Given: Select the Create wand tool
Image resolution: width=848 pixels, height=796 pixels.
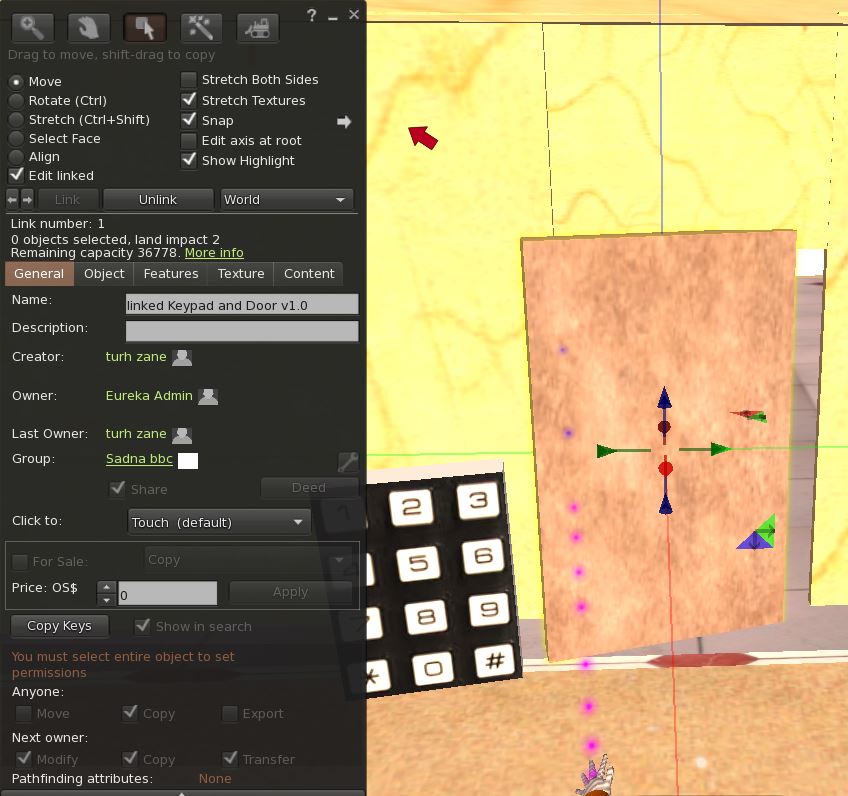Looking at the screenshot, I should tap(201, 27).
